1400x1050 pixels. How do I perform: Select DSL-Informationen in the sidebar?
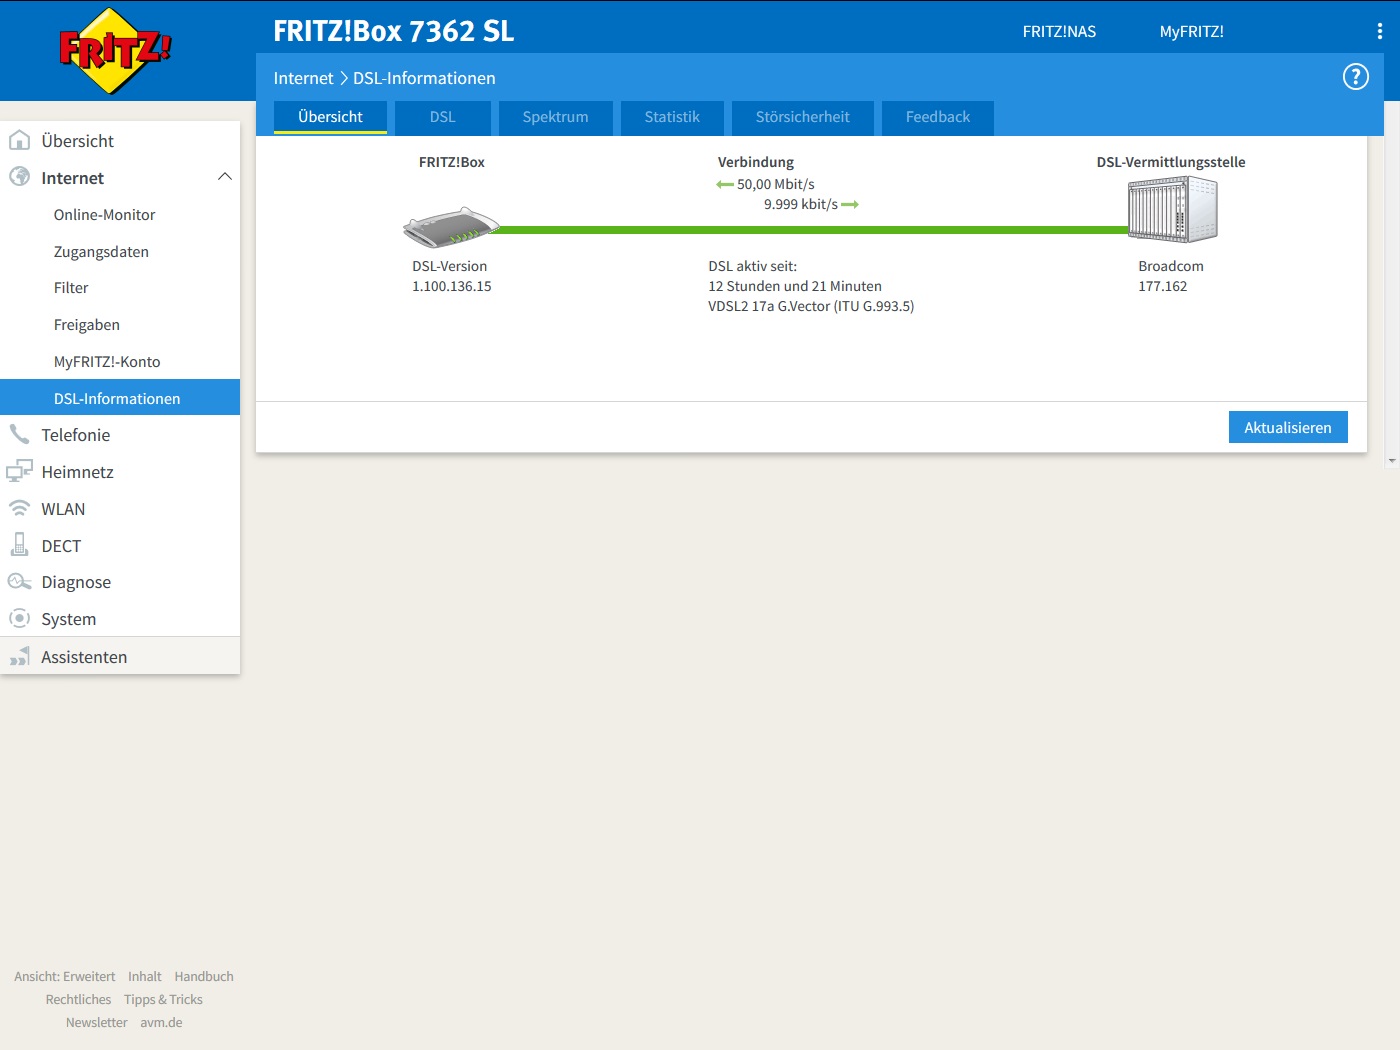(x=120, y=398)
